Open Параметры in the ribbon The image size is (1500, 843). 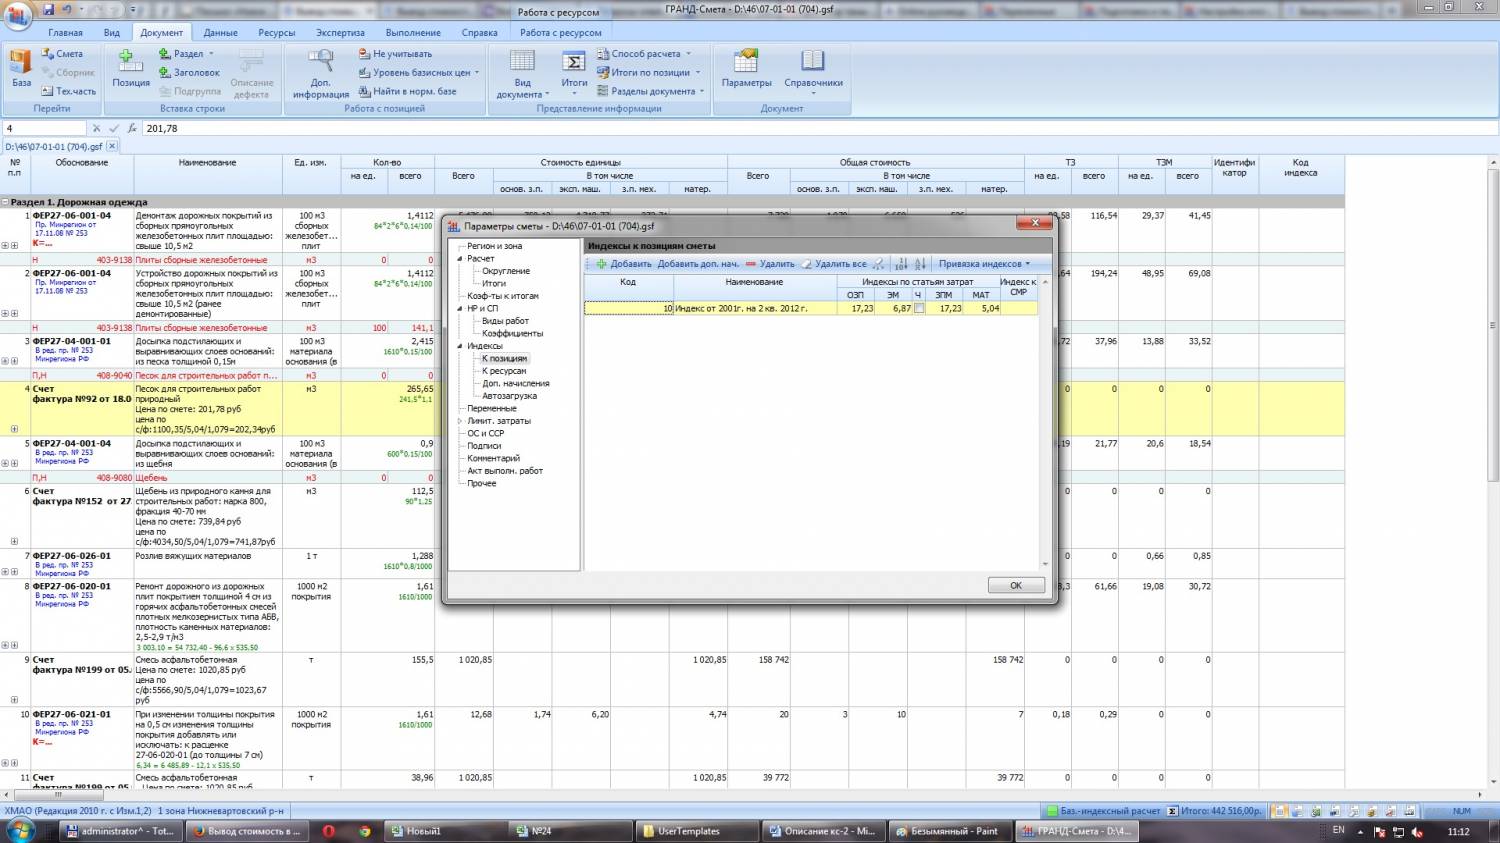746,68
